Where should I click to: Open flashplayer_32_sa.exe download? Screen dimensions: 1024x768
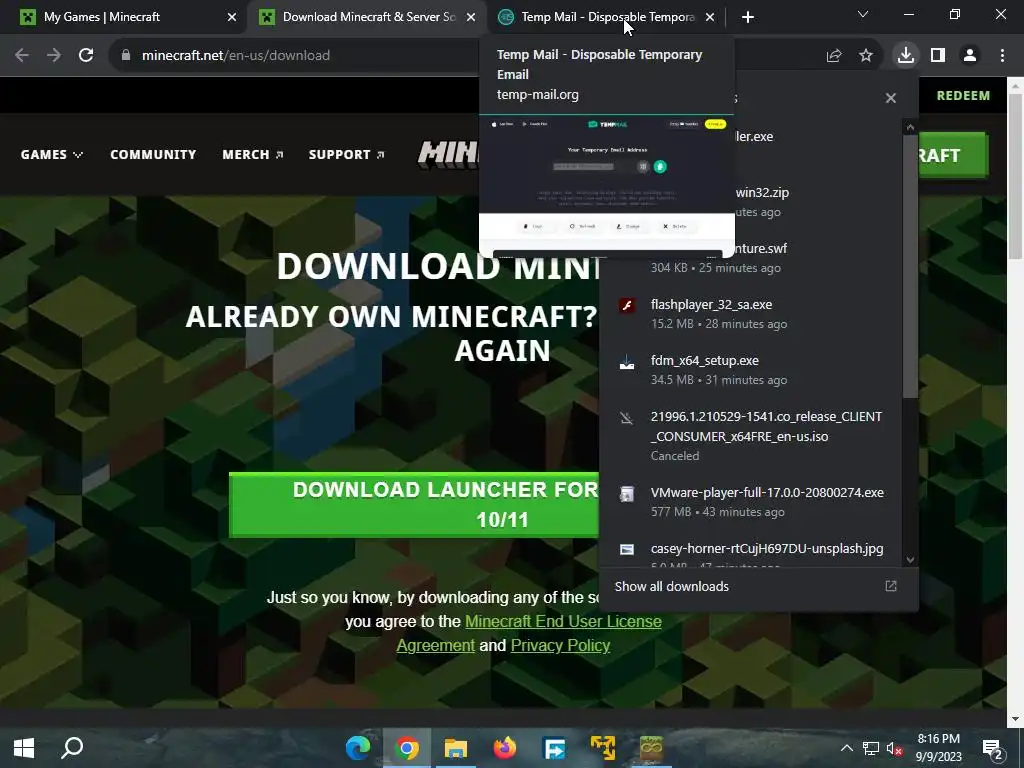click(750, 314)
